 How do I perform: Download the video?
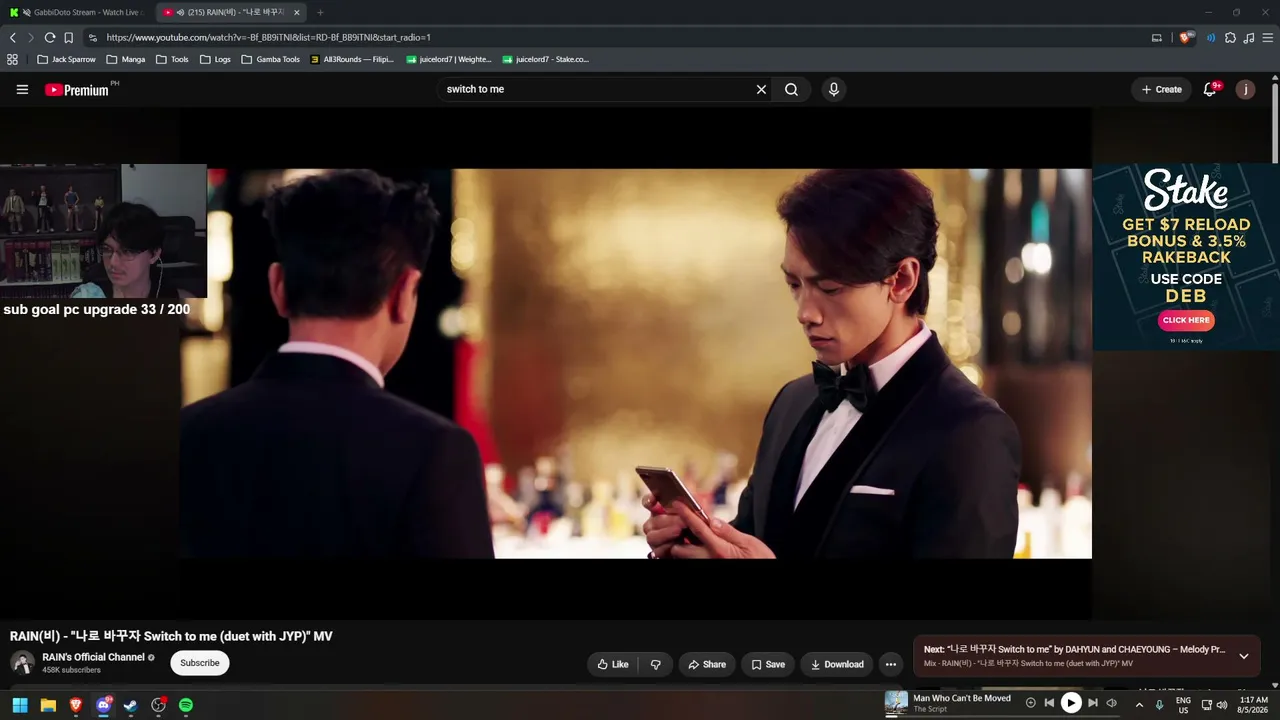837,664
